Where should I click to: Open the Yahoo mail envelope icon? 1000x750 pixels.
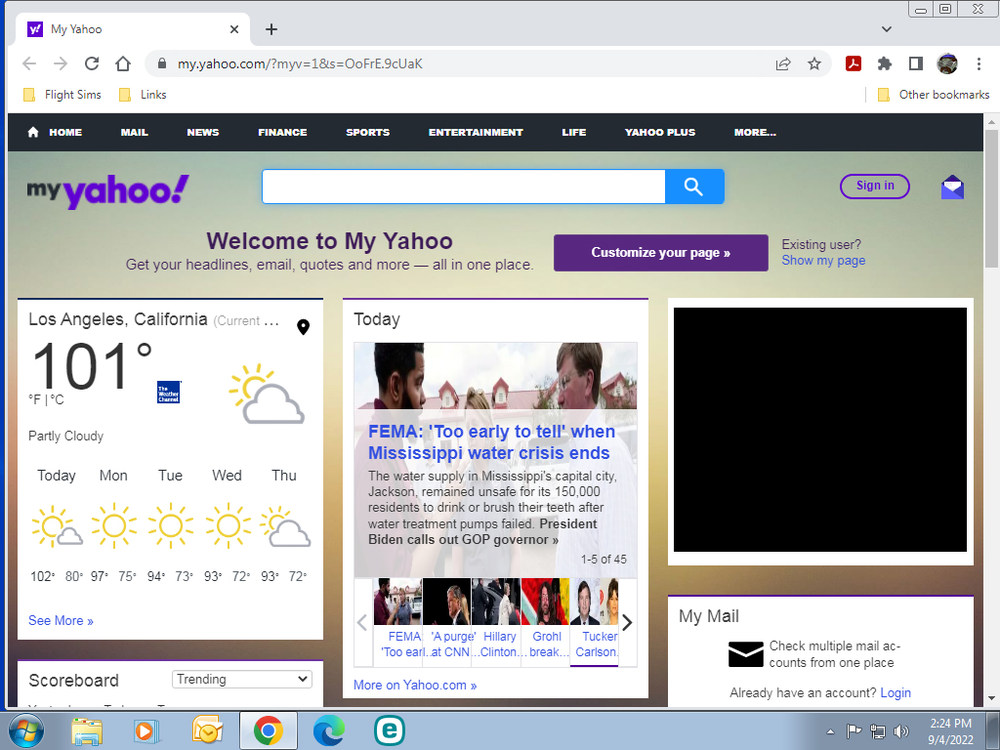952,187
